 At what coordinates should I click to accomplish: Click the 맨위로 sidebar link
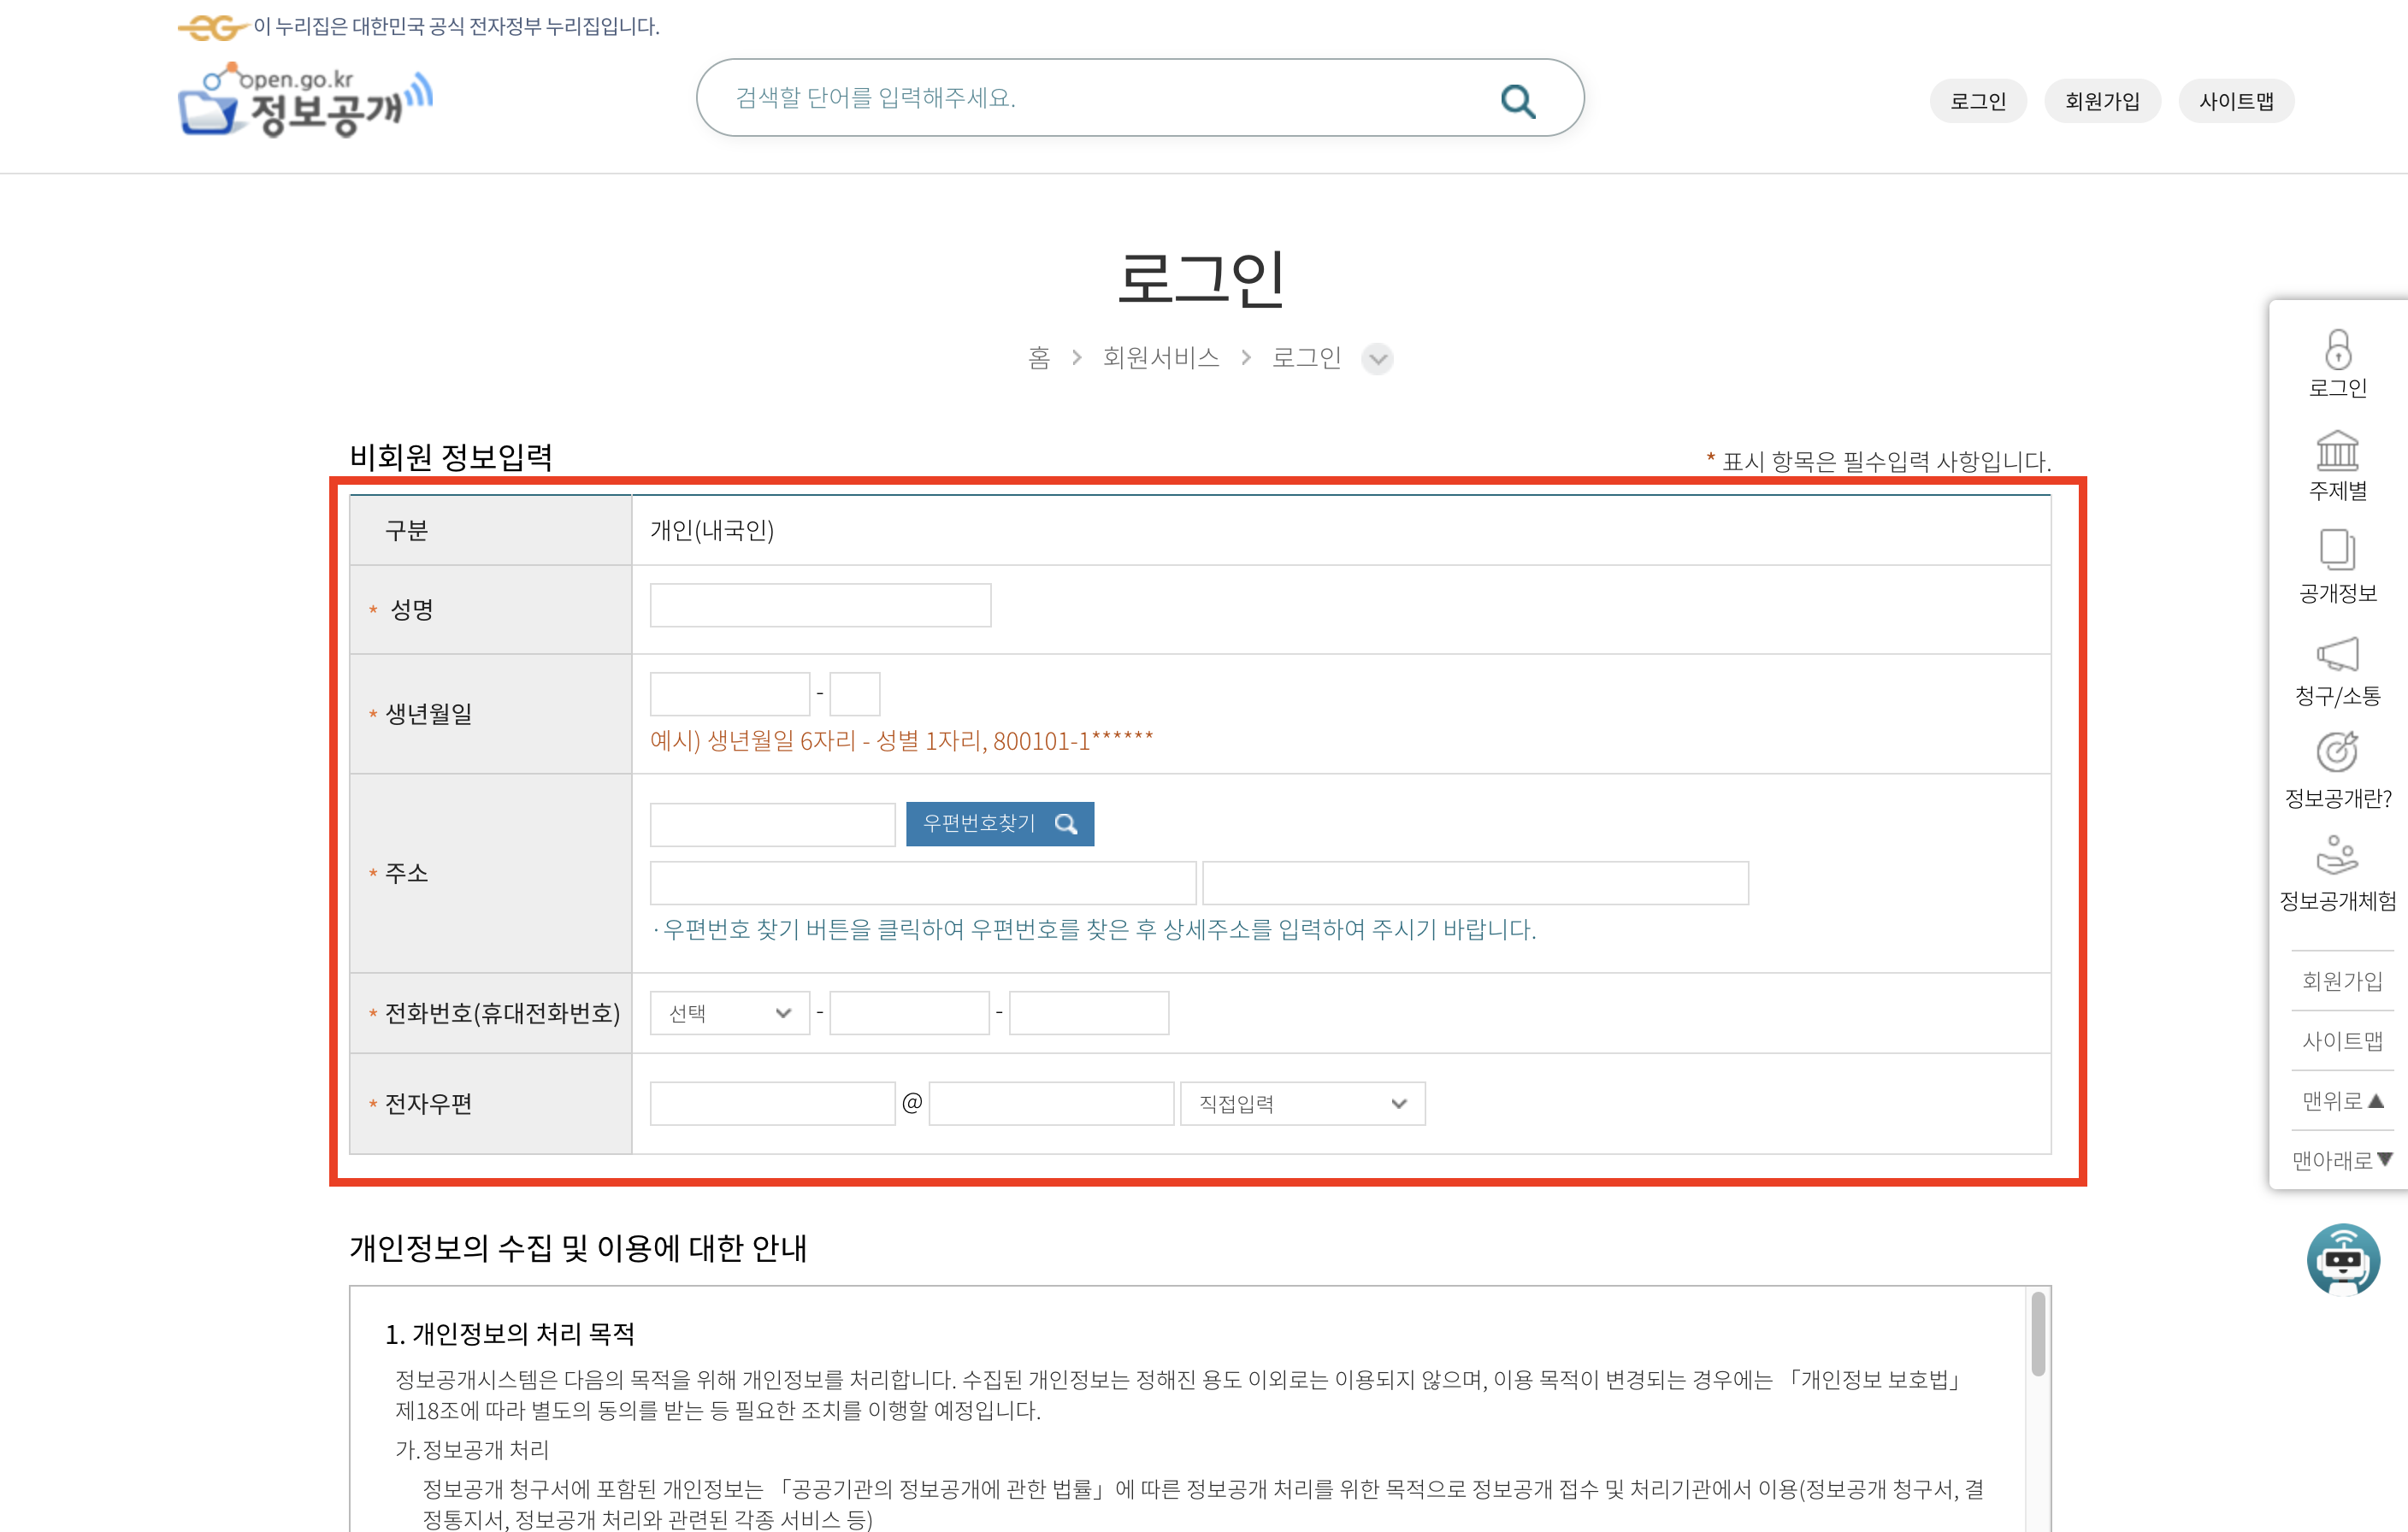click(x=2341, y=1100)
